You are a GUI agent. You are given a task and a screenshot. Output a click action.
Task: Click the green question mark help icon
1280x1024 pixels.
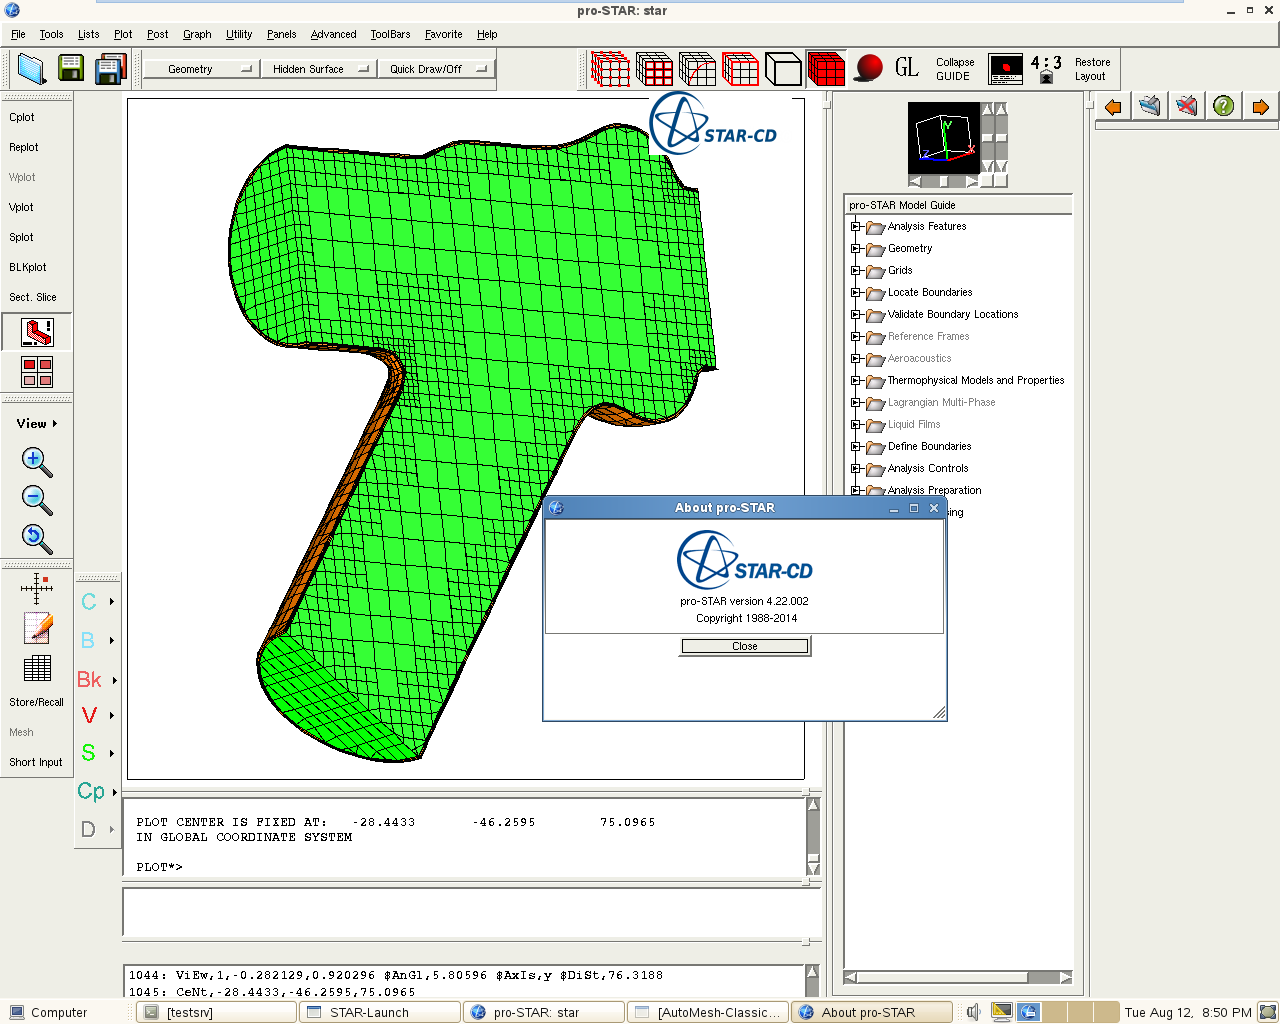point(1223,106)
